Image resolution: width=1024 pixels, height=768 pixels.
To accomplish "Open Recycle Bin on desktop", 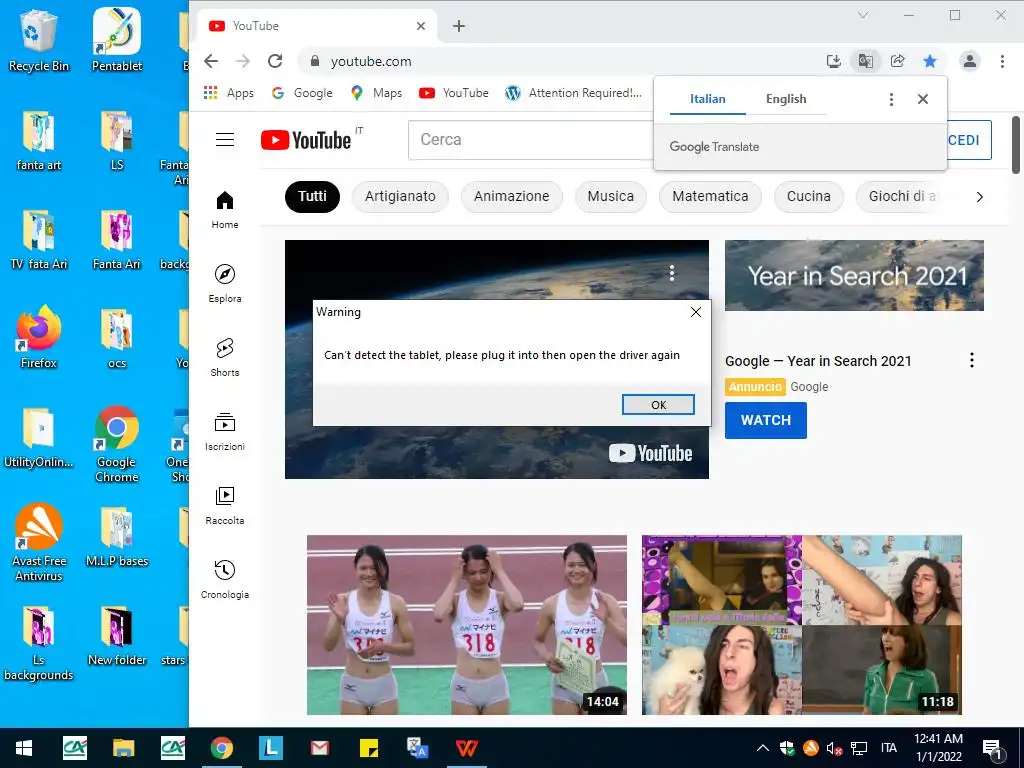I will point(39,40).
